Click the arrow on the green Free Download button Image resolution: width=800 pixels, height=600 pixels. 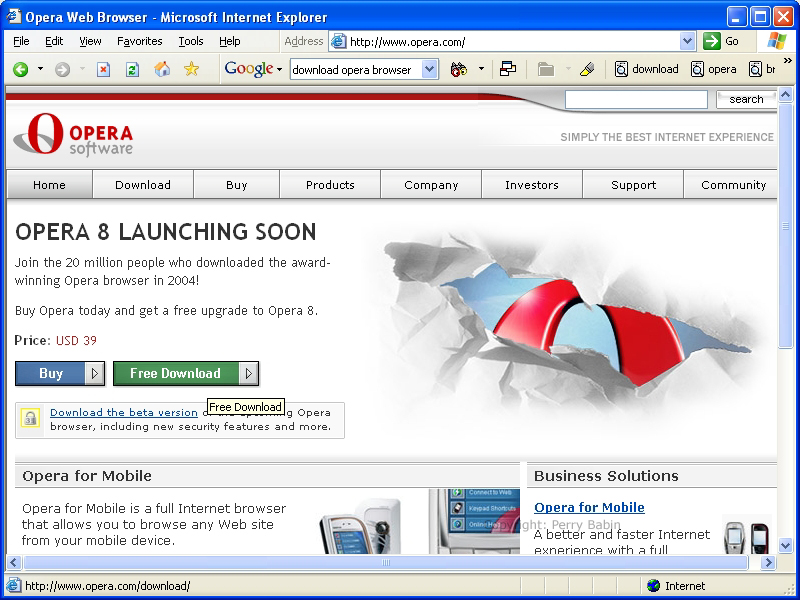tap(248, 373)
